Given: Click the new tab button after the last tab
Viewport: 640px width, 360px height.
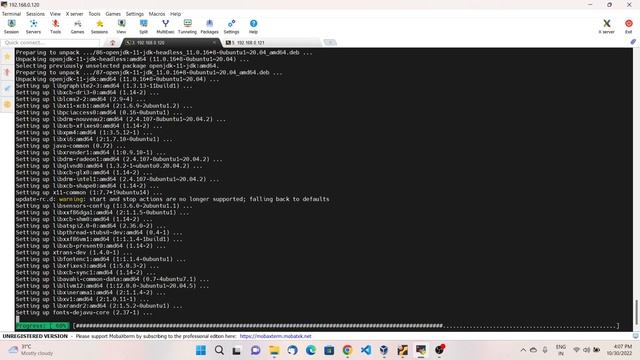Looking at the screenshot, I should coord(330,42).
